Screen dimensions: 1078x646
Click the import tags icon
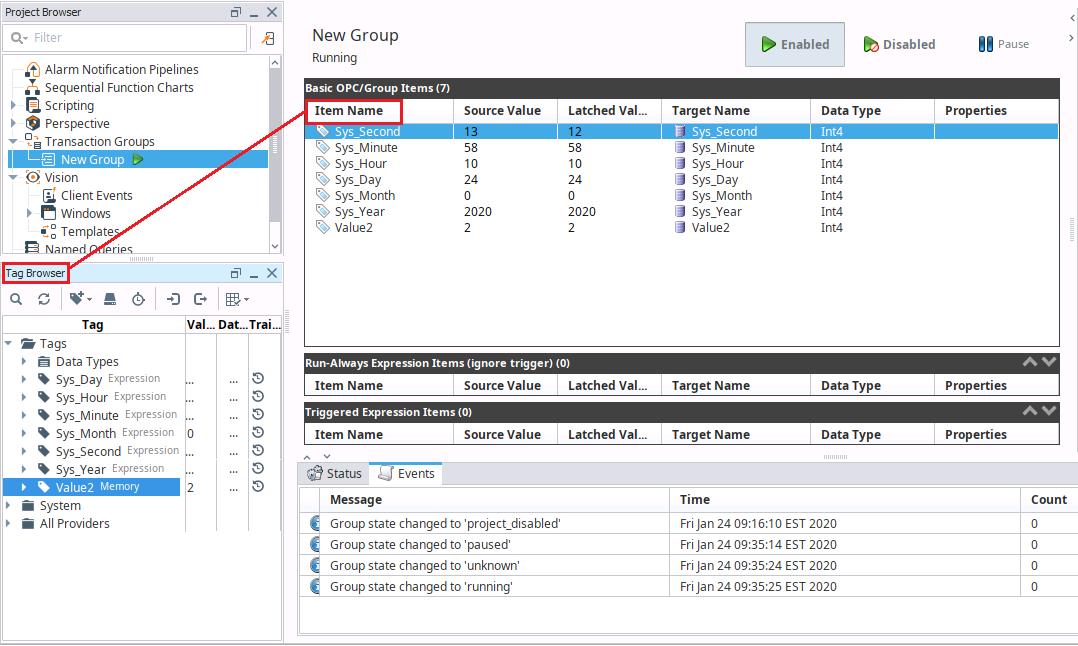pos(173,299)
